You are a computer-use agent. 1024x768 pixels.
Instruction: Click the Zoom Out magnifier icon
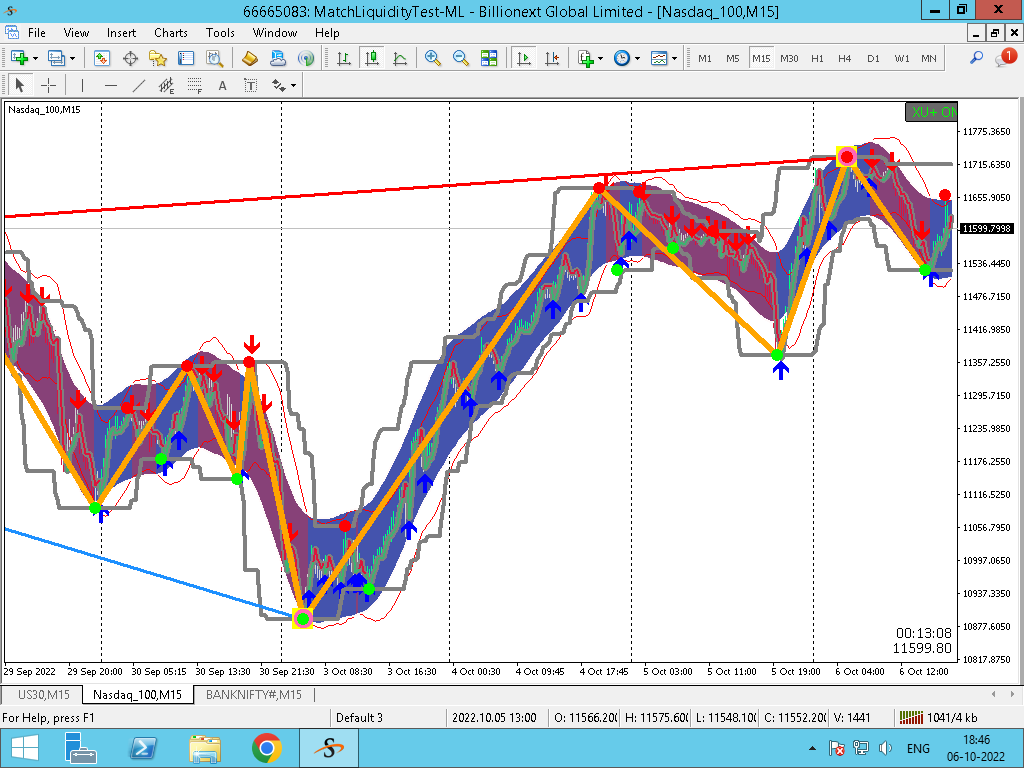click(x=461, y=58)
